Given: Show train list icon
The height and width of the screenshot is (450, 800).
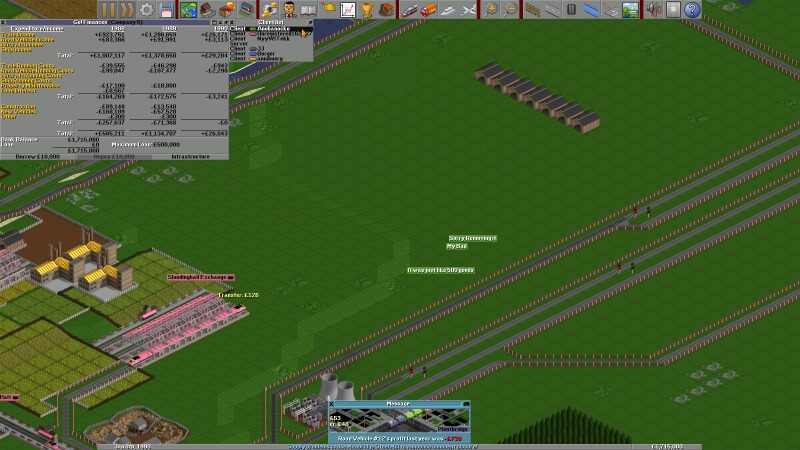Looking at the screenshot, I should tap(409, 9).
